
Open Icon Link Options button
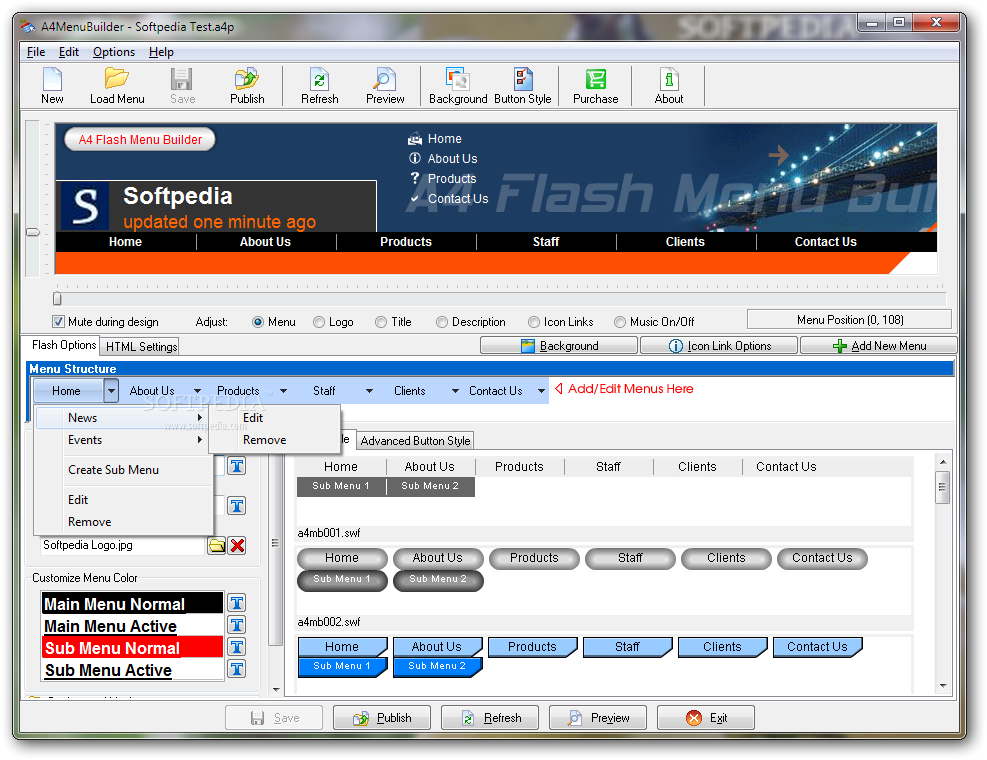pyautogui.click(x=719, y=346)
